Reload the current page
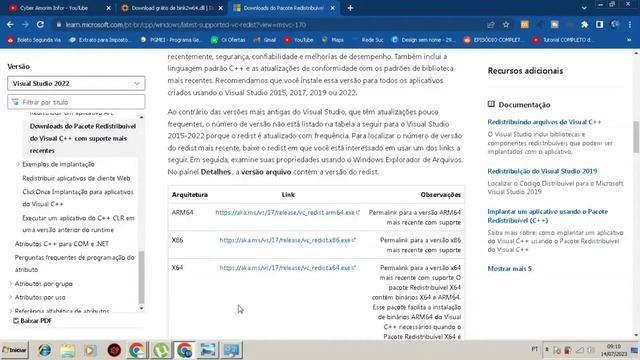Image resolution: width=640 pixels, height=360 pixels. [x=40, y=24]
